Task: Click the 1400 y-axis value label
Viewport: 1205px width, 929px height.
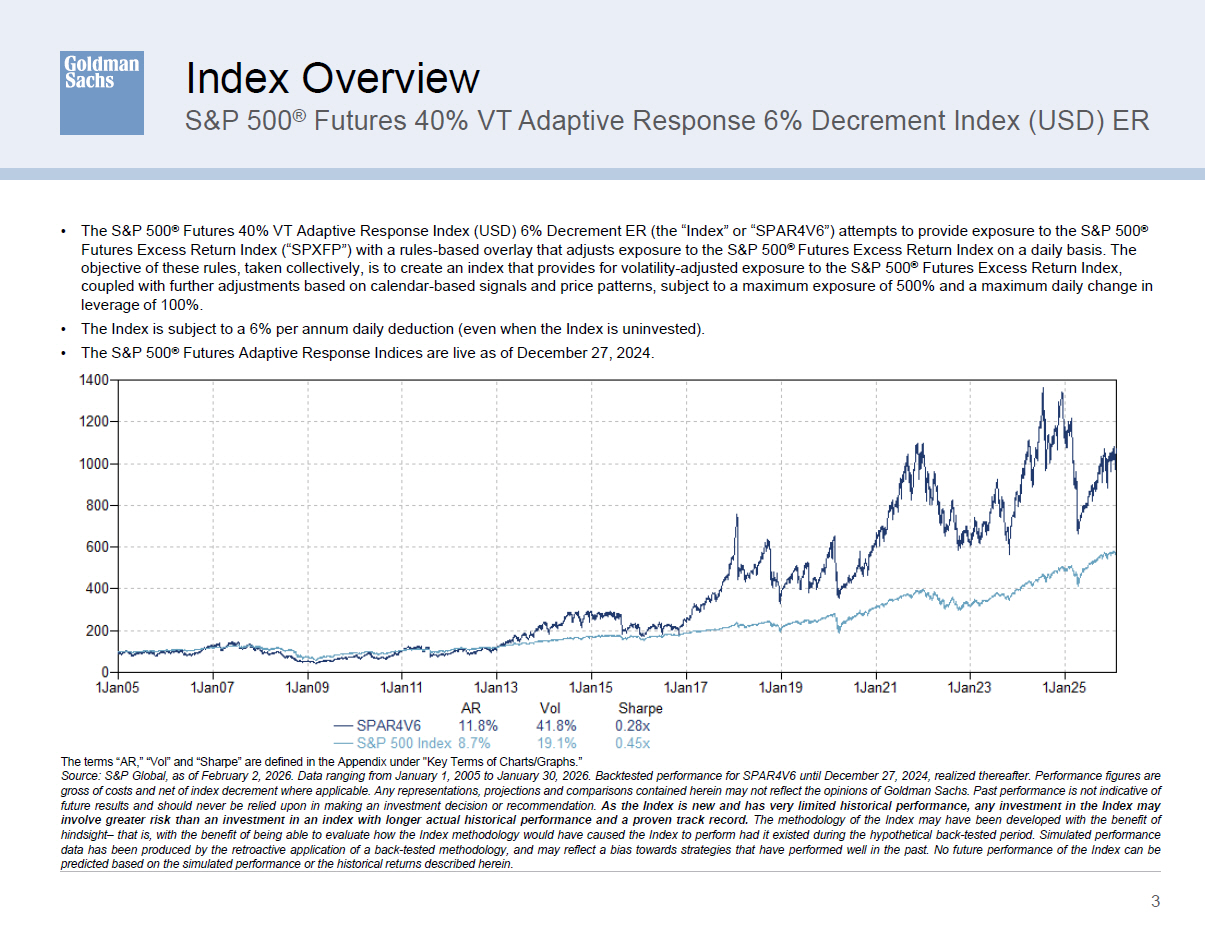Action: 92,380
